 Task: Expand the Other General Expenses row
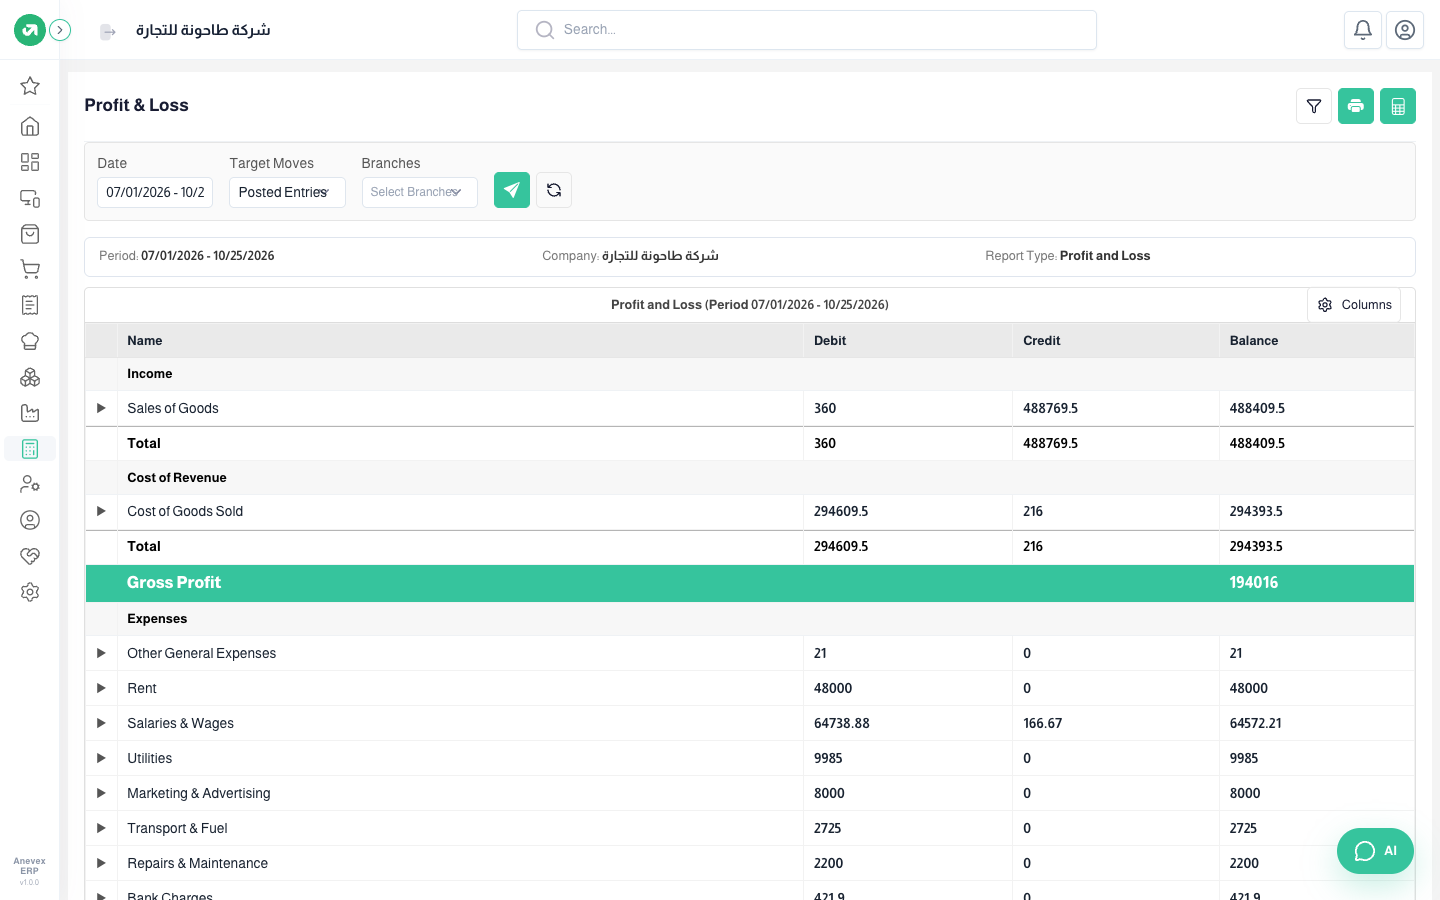[x=101, y=653]
